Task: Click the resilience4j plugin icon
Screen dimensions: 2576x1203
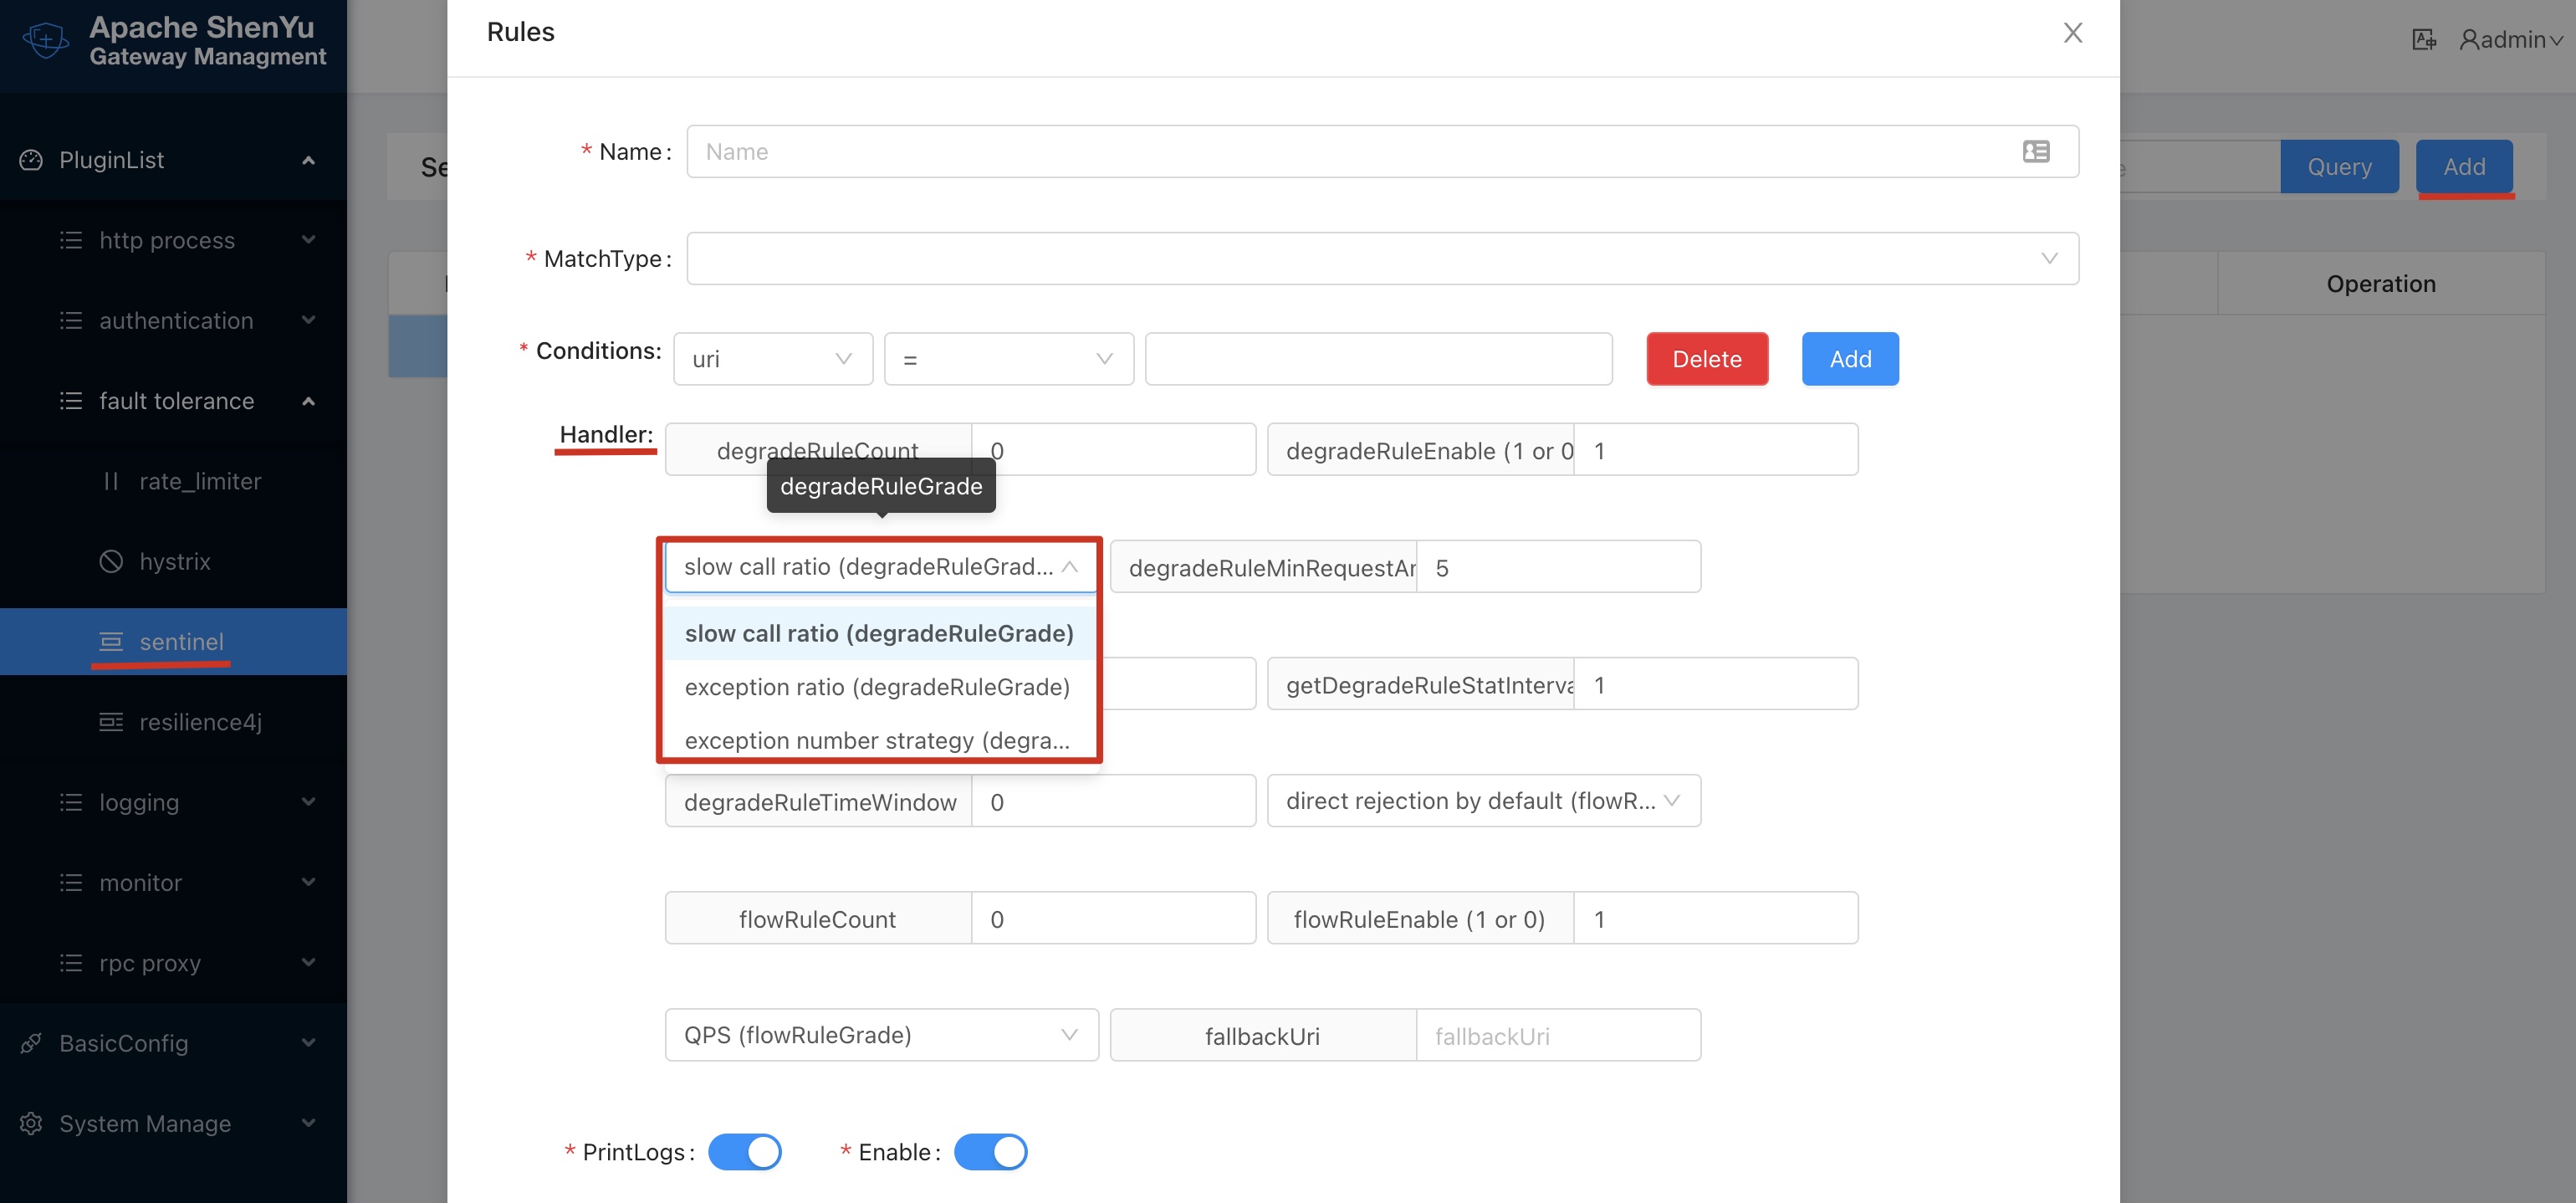Action: pos(111,721)
